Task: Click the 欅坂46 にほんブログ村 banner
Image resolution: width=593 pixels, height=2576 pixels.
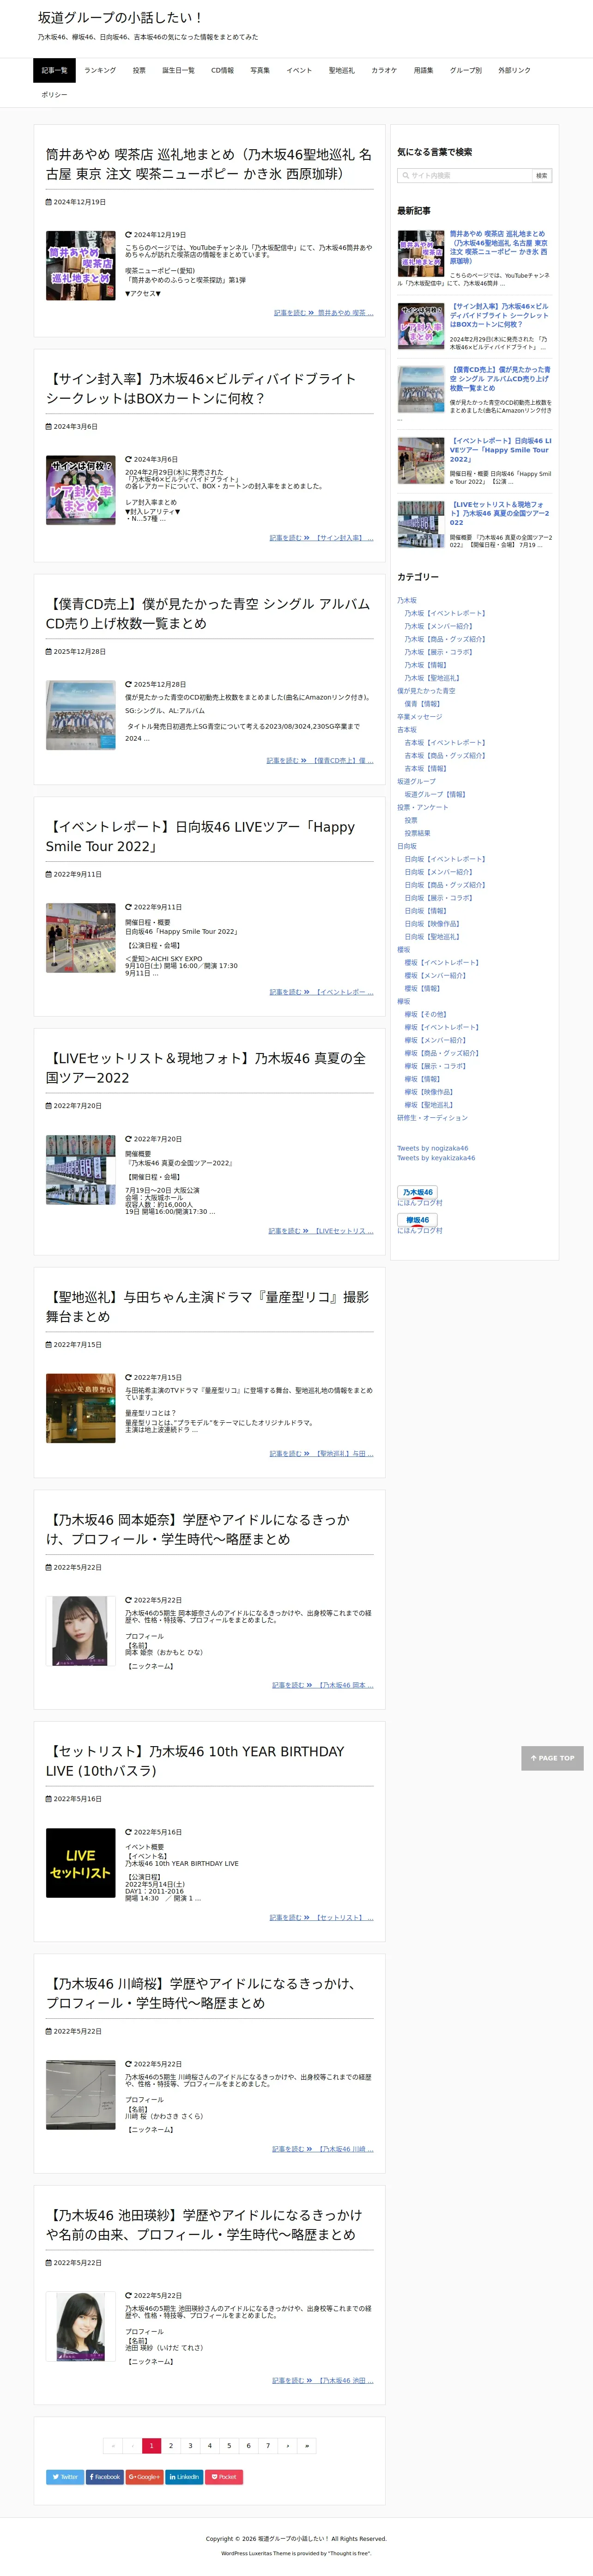Action: (417, 1220)
